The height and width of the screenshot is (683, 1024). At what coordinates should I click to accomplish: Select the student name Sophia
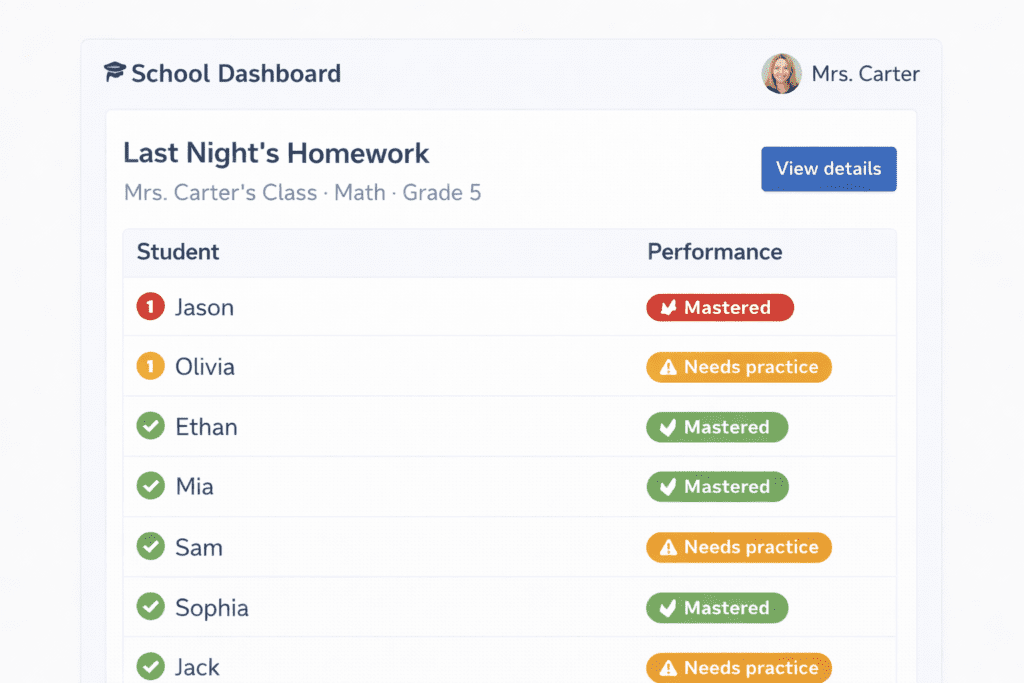point(212,608)
